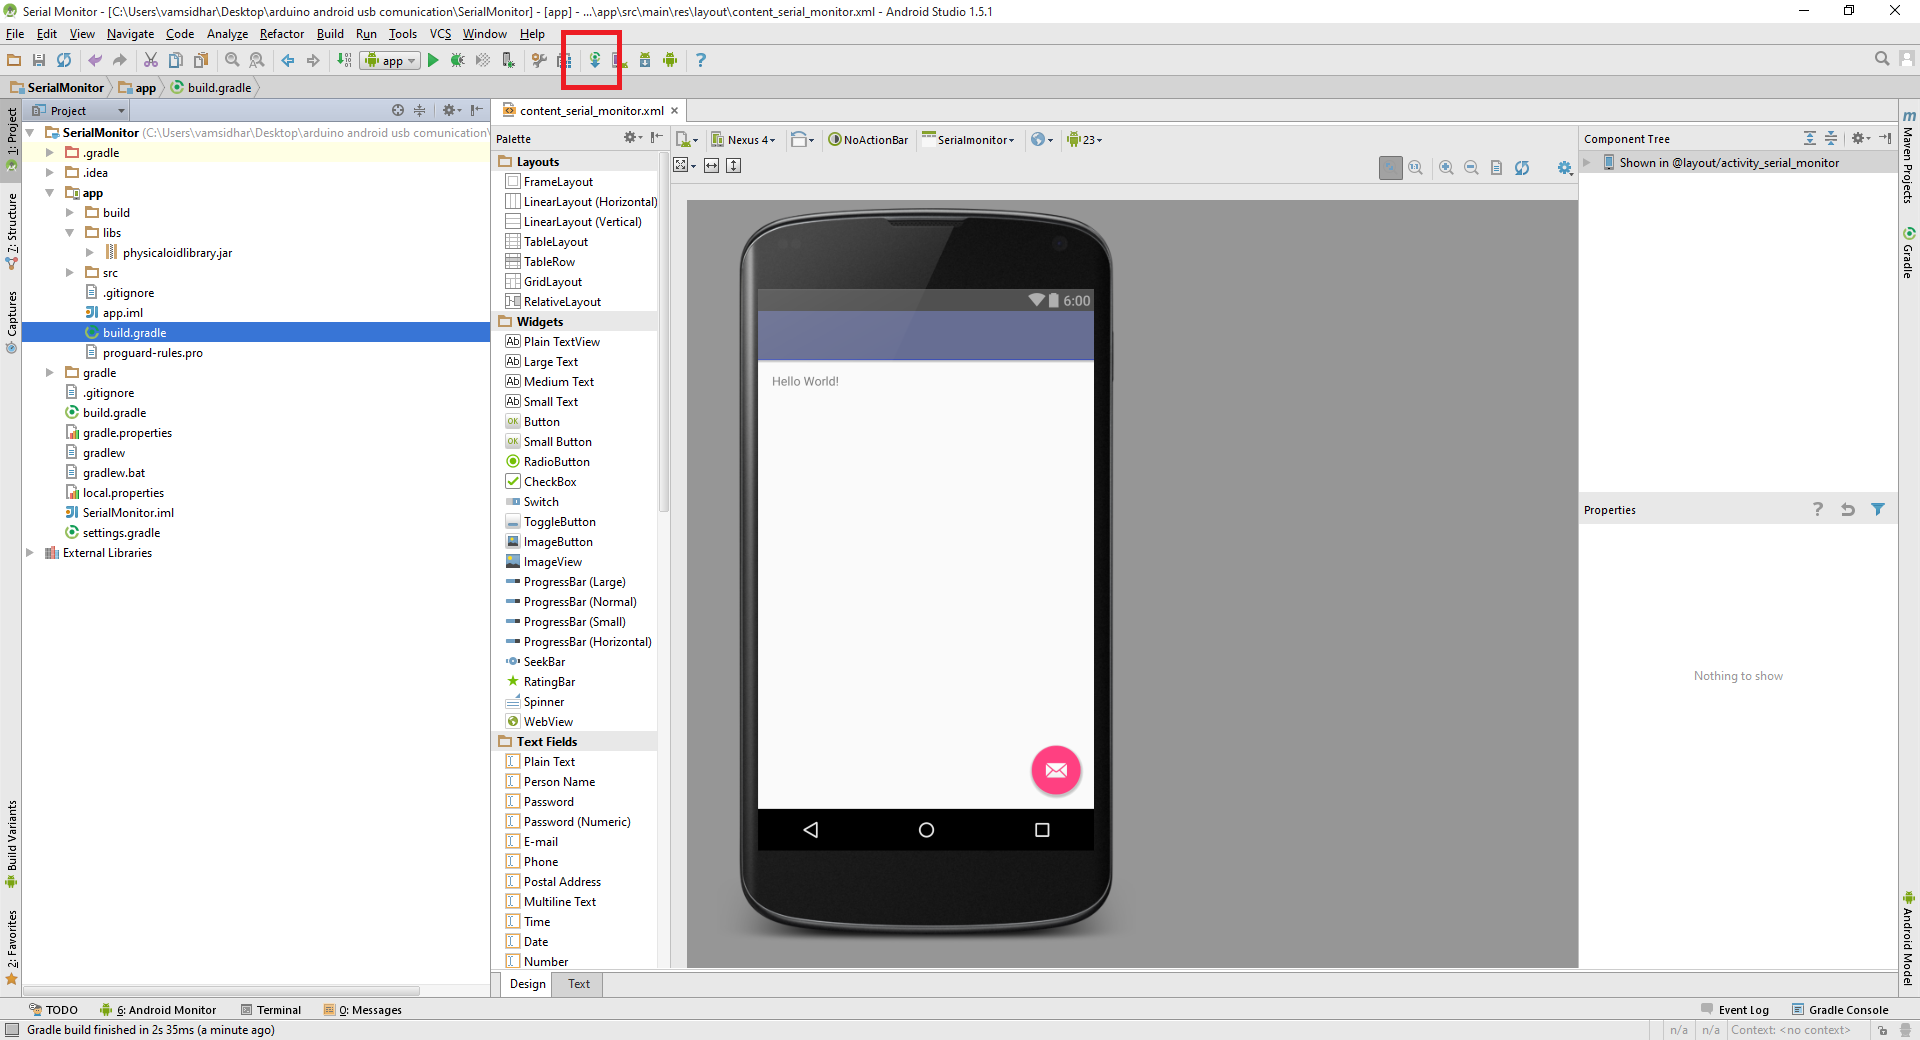This screenshot has width=1920, height=1040.
Task: Click the Replace toolbar icon
Action: click(x=257, y=60)
